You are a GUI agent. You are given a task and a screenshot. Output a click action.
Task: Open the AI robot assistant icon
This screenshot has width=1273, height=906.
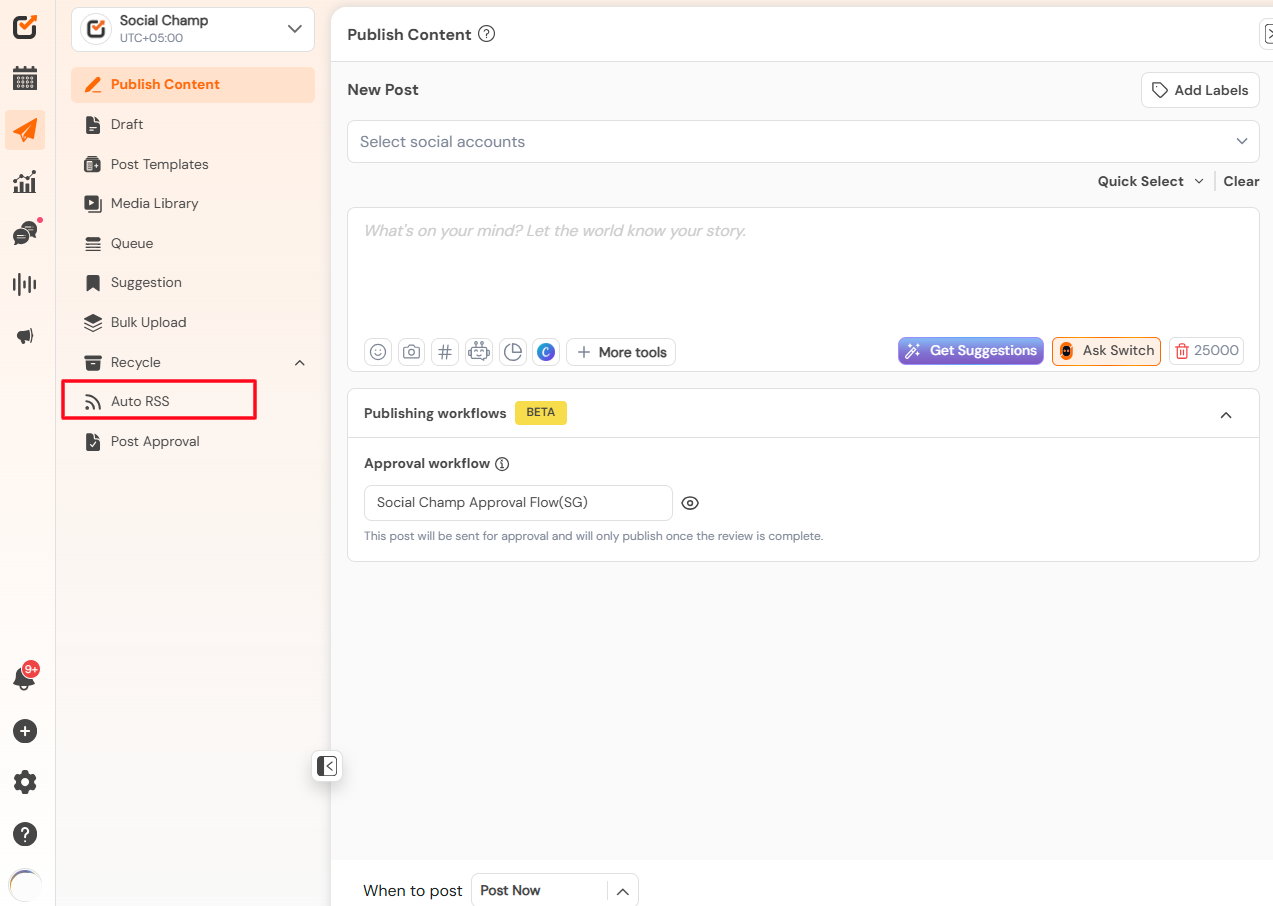tap(479, 352)
